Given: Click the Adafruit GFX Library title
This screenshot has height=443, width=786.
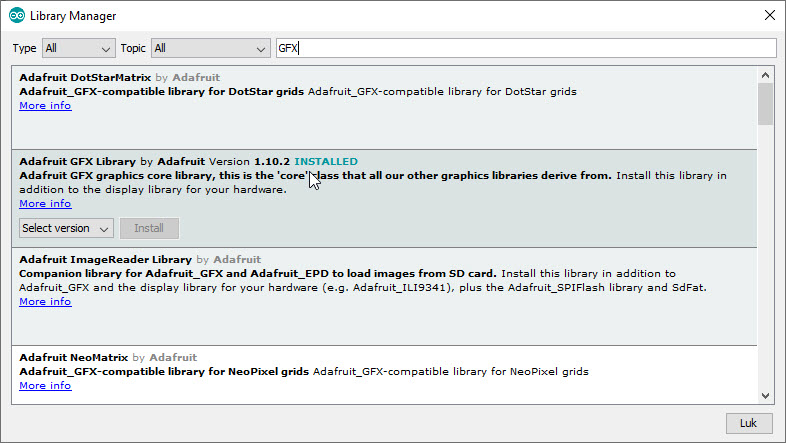Looking at the screenshot, I should pos(78,161).
